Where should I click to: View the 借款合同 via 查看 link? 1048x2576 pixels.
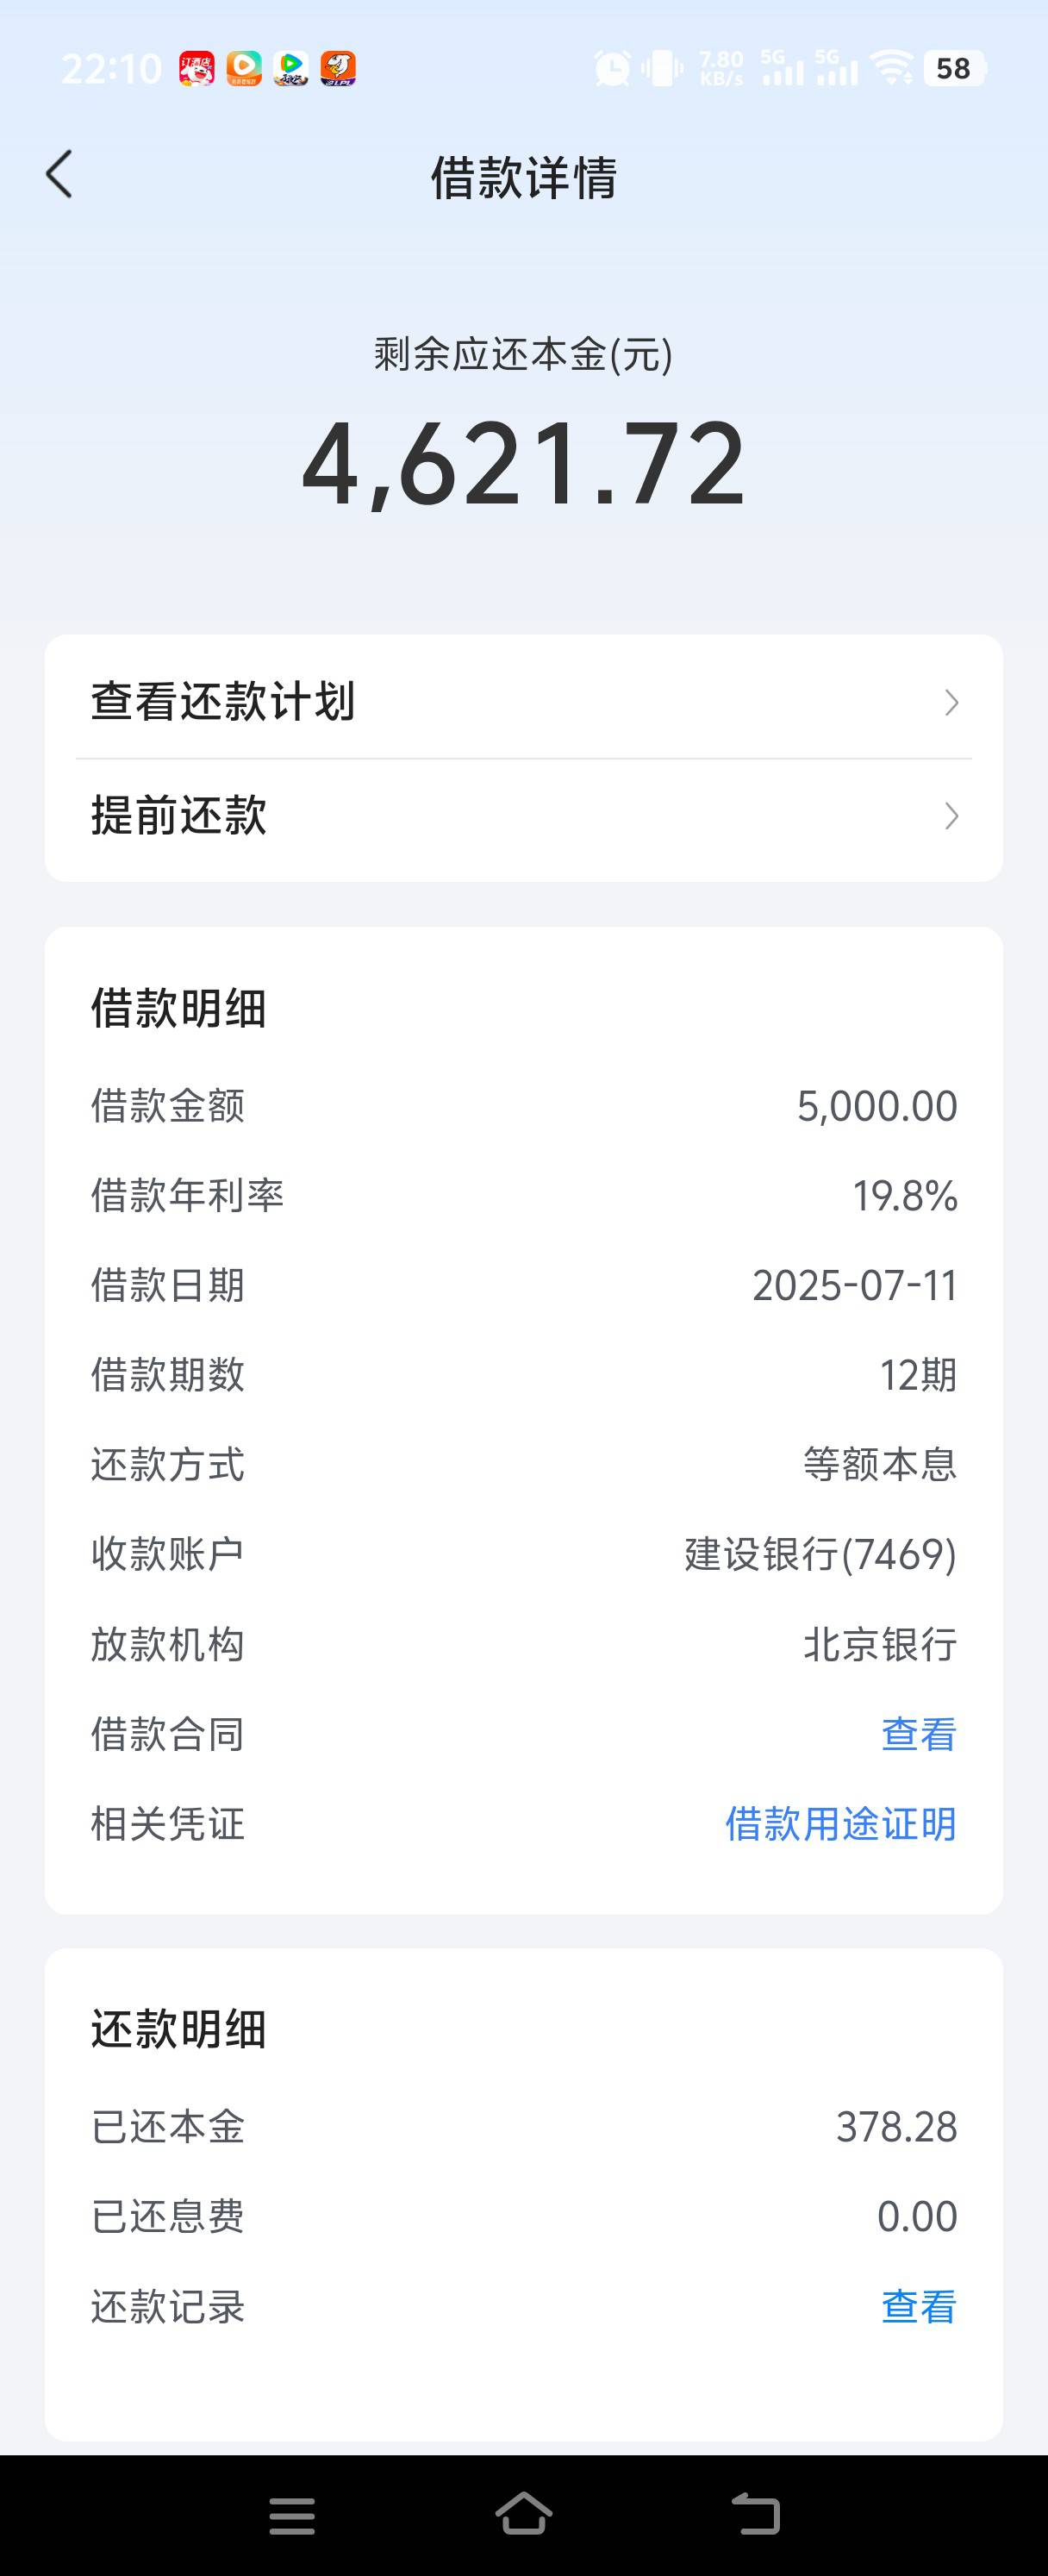(919, 1734)
